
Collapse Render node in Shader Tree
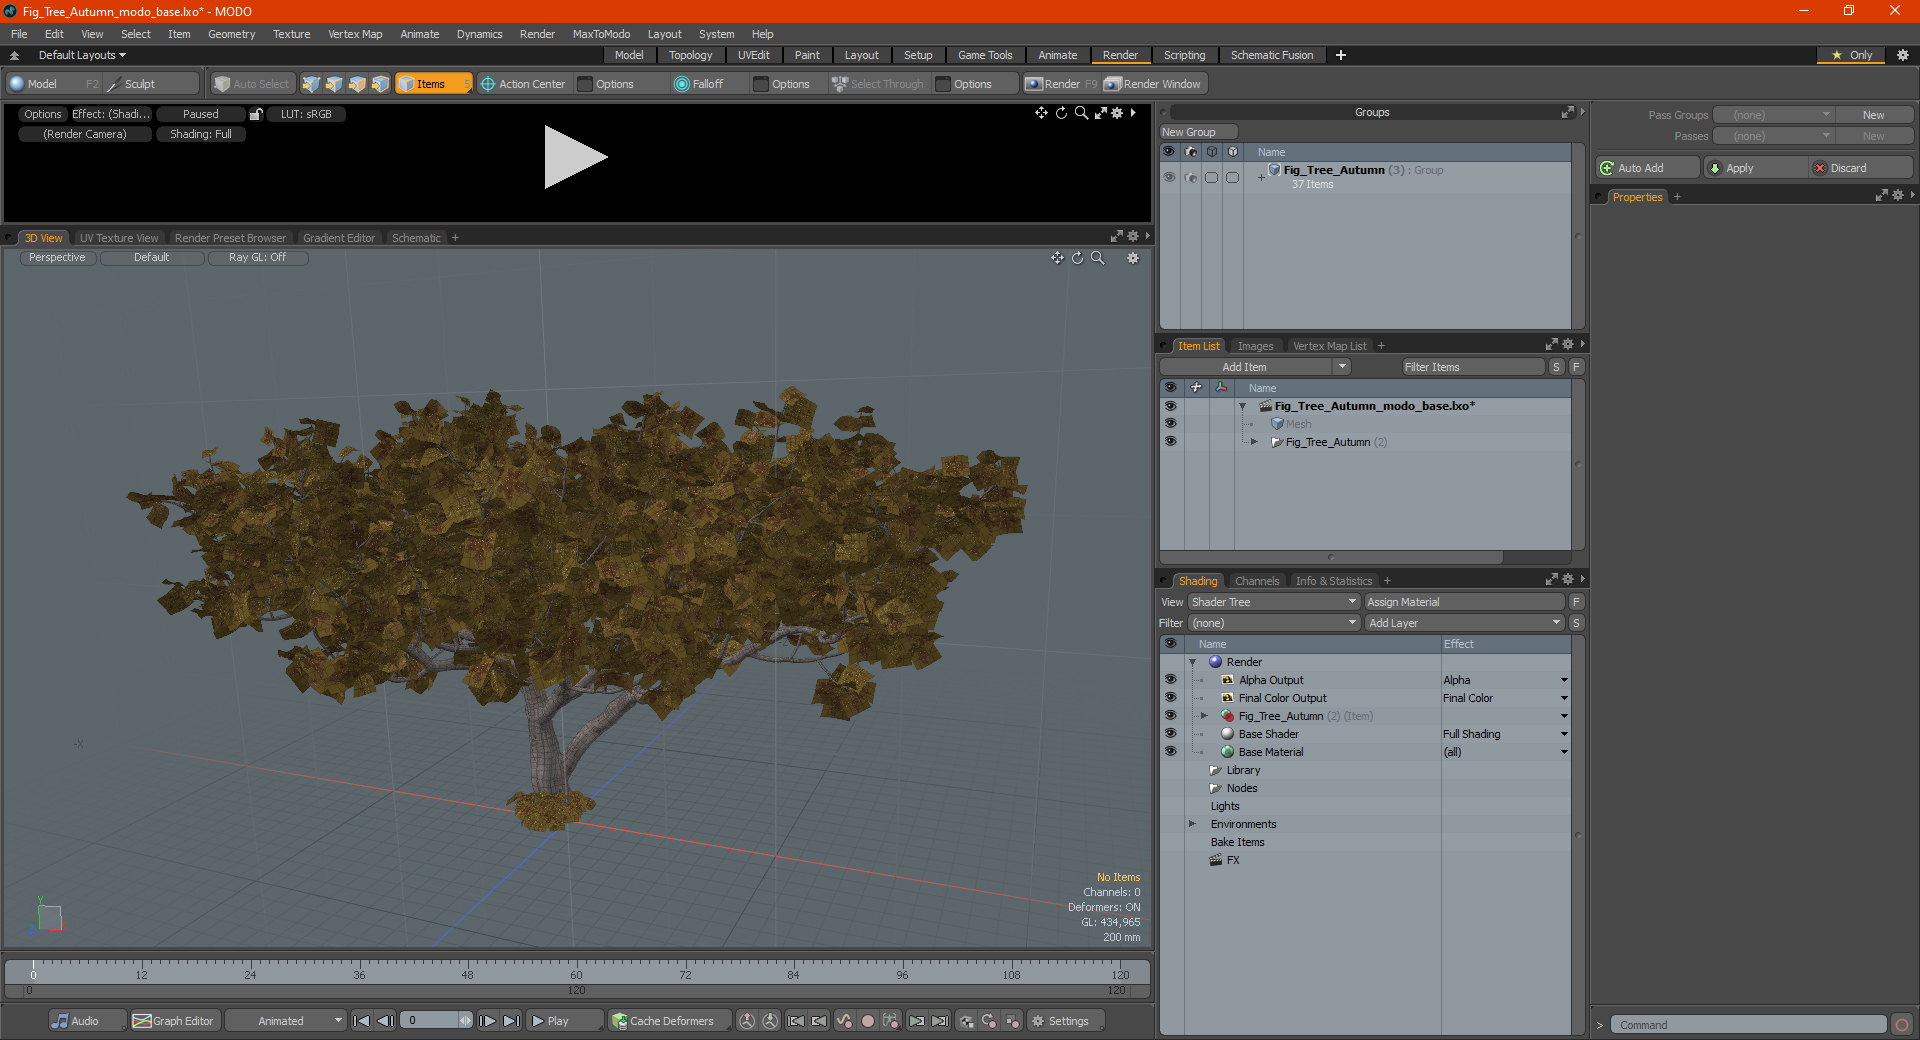(1192, 662)
